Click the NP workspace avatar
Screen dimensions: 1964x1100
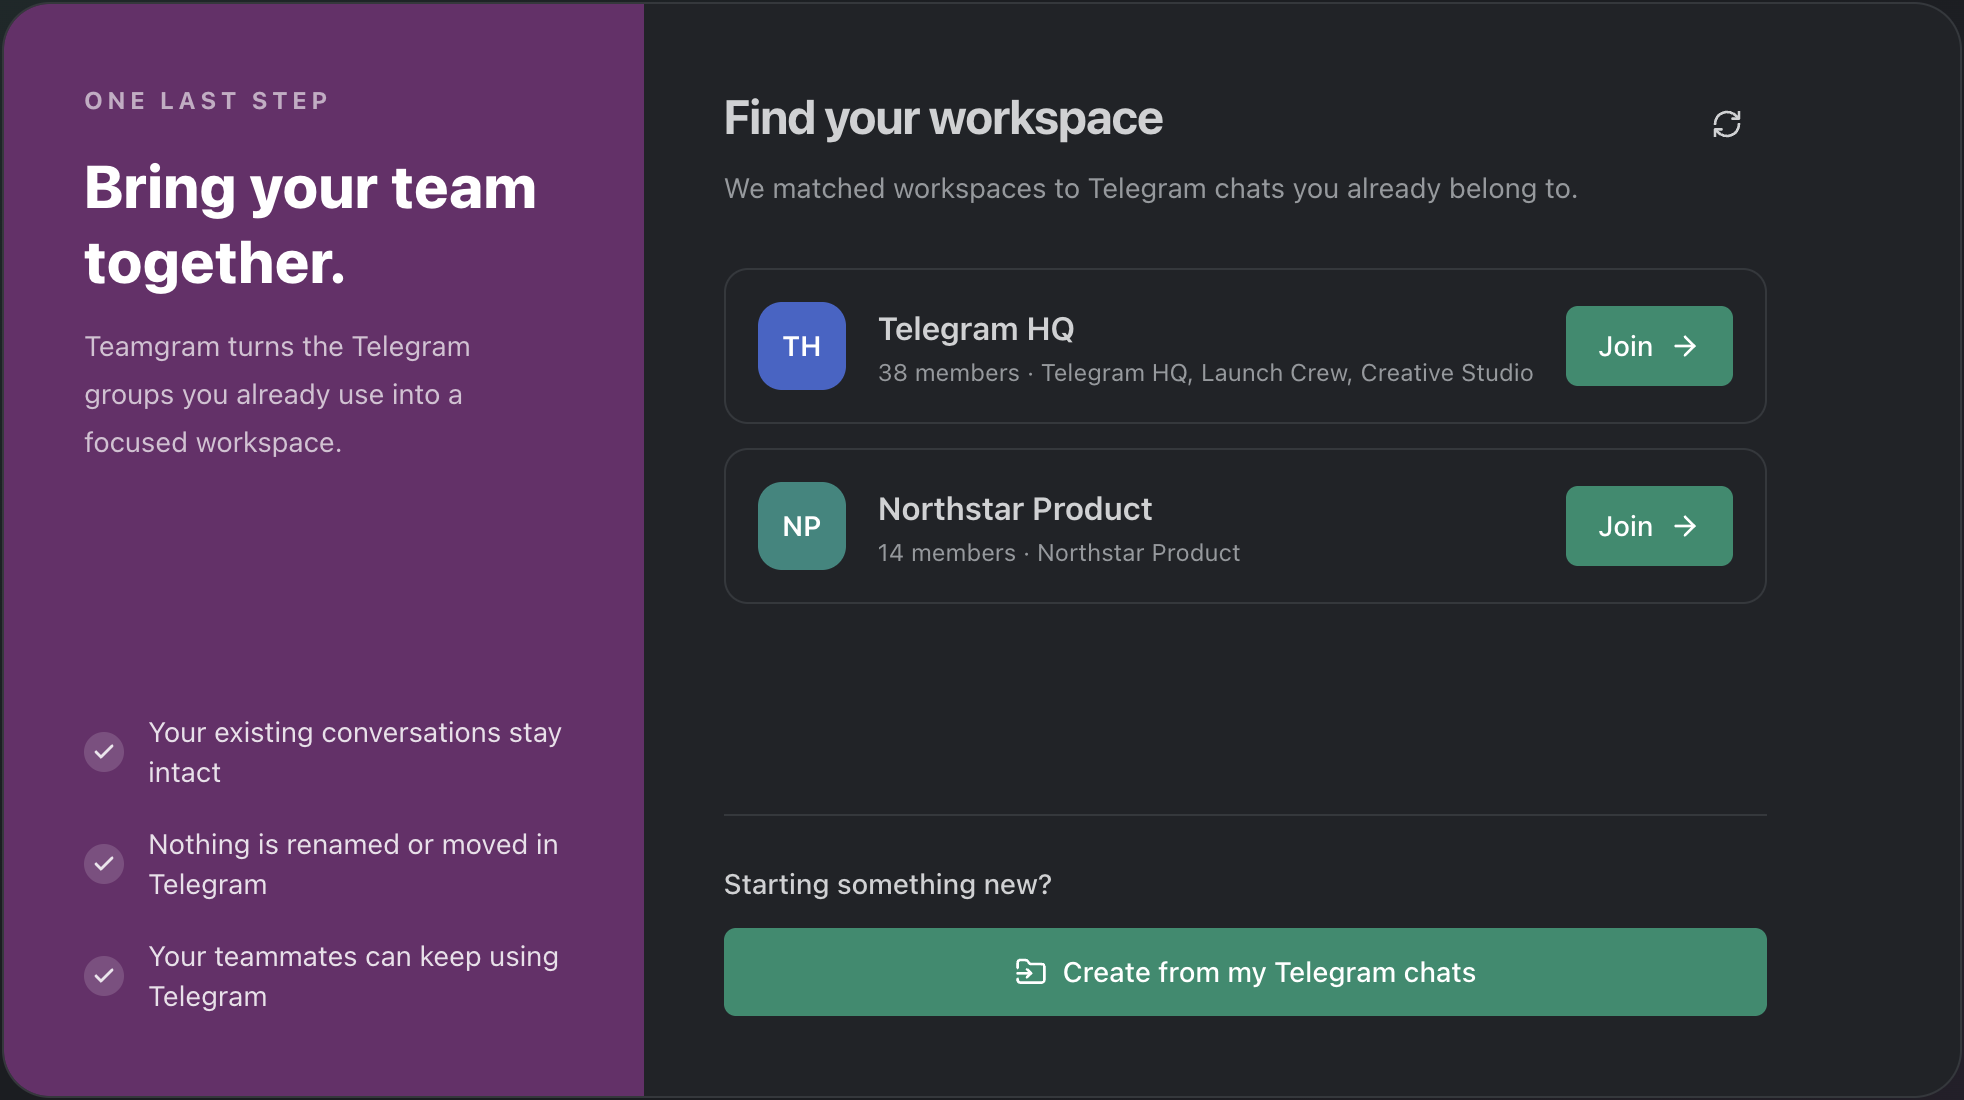click(802, 526)
